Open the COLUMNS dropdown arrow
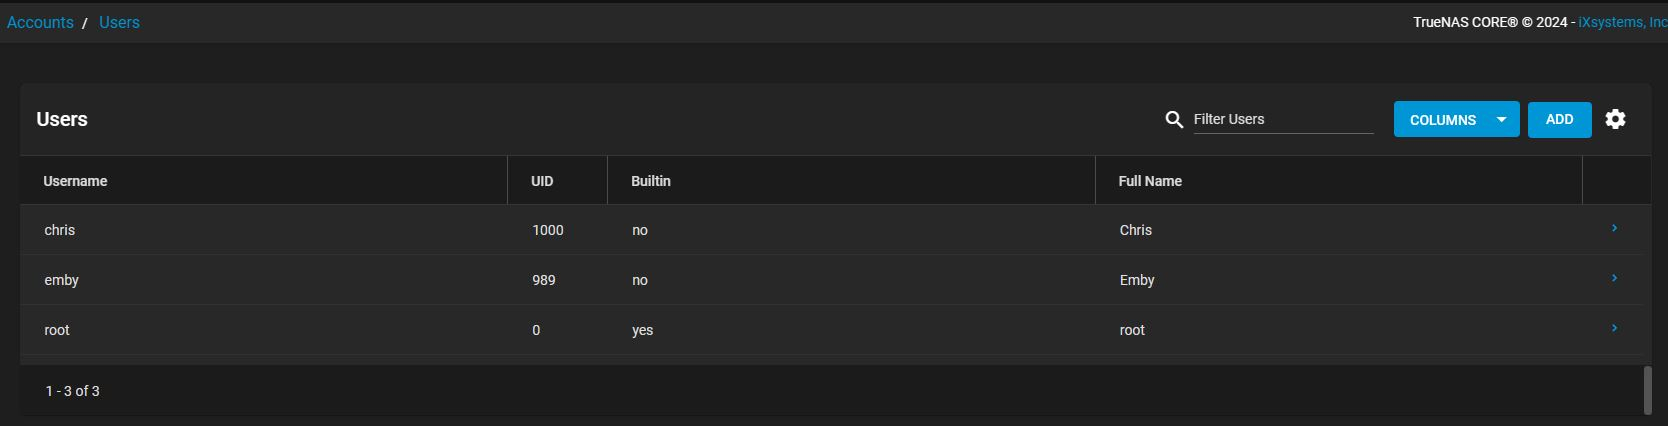Image resolution: width=1668 pixels, height=426 pixels. 1501,120
